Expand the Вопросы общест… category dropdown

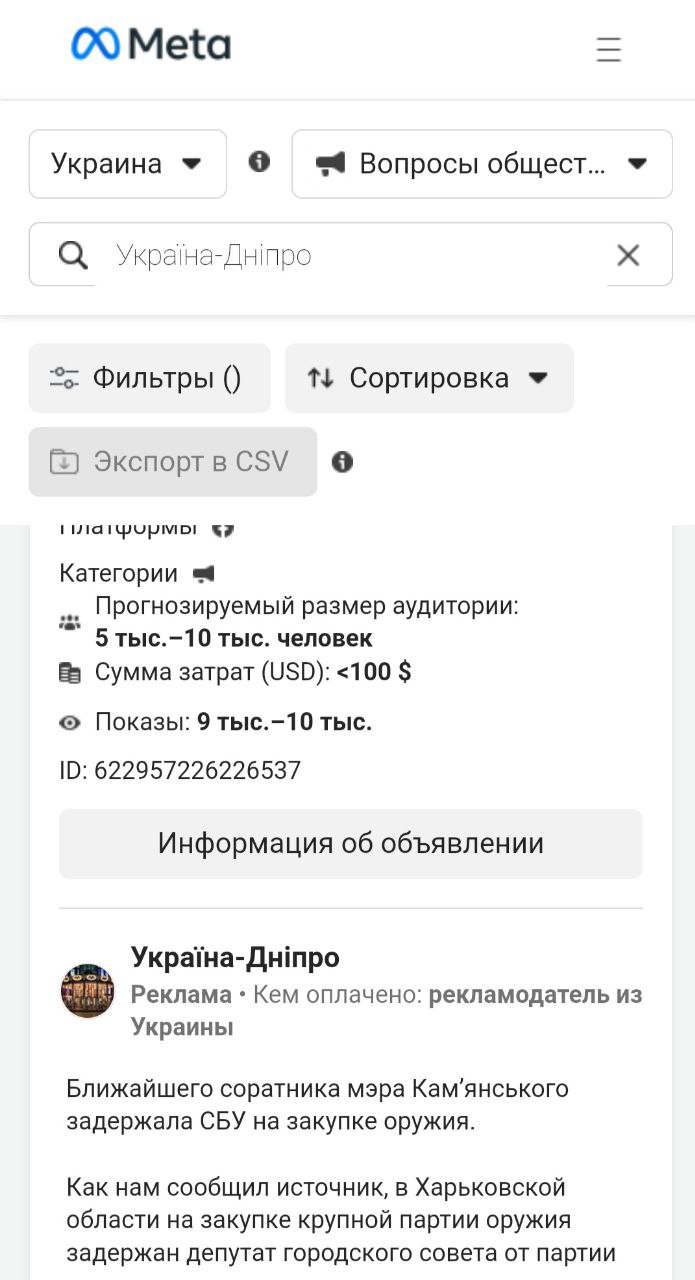[x=482, y=164]
